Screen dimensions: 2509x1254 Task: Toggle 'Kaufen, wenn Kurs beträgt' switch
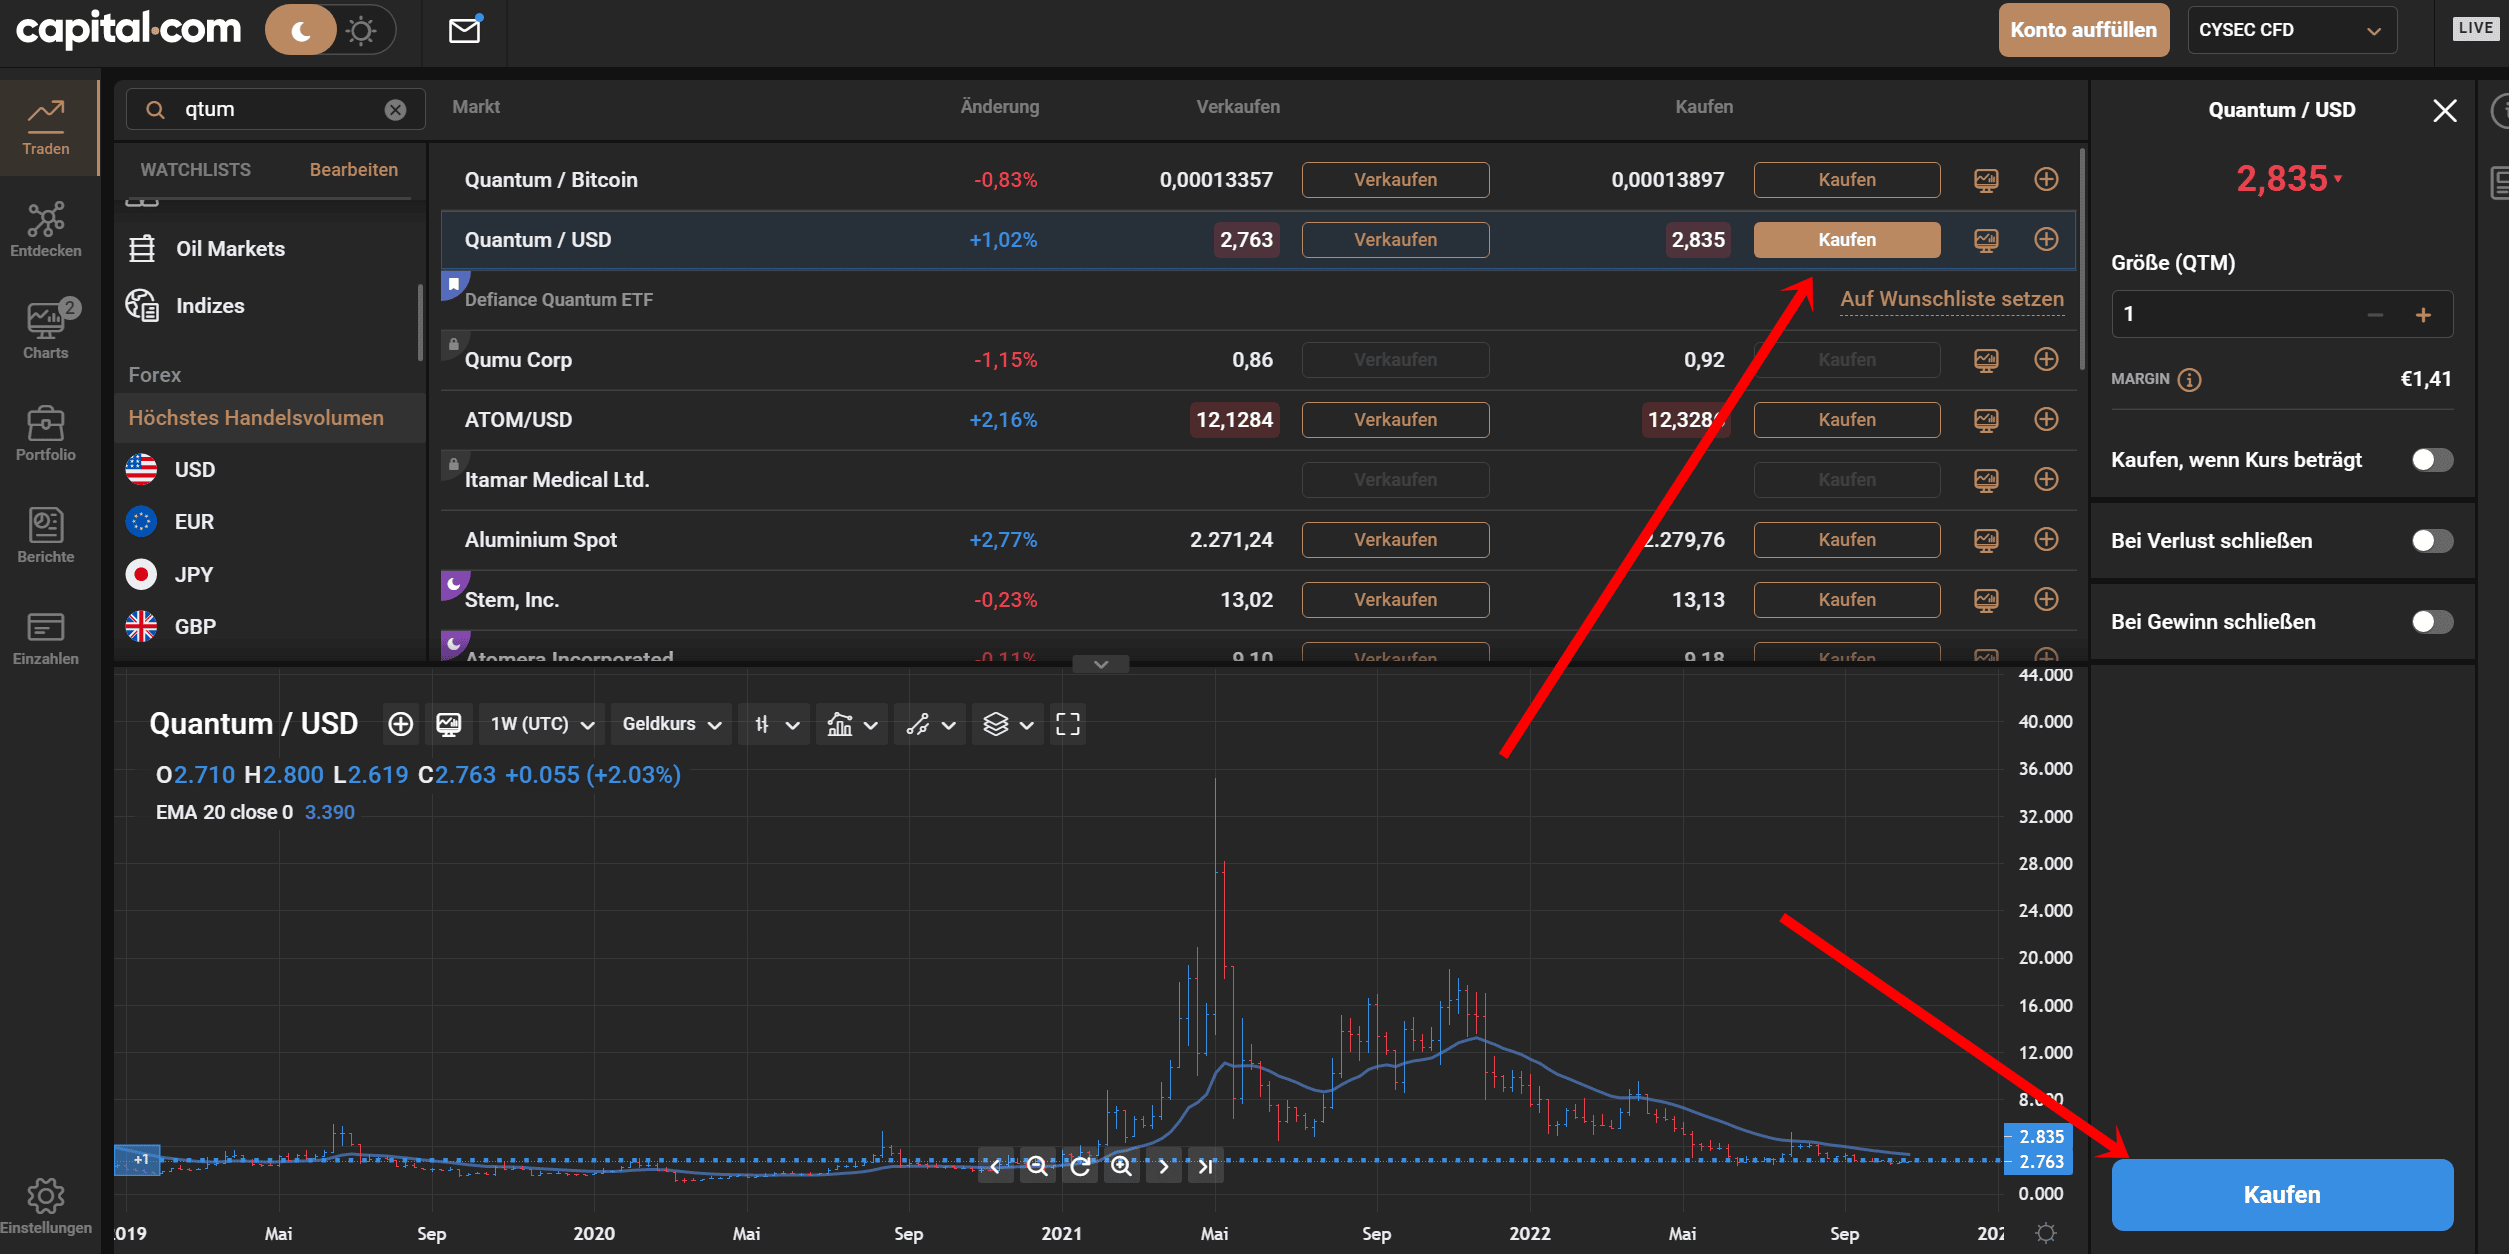click(2431, 460)
